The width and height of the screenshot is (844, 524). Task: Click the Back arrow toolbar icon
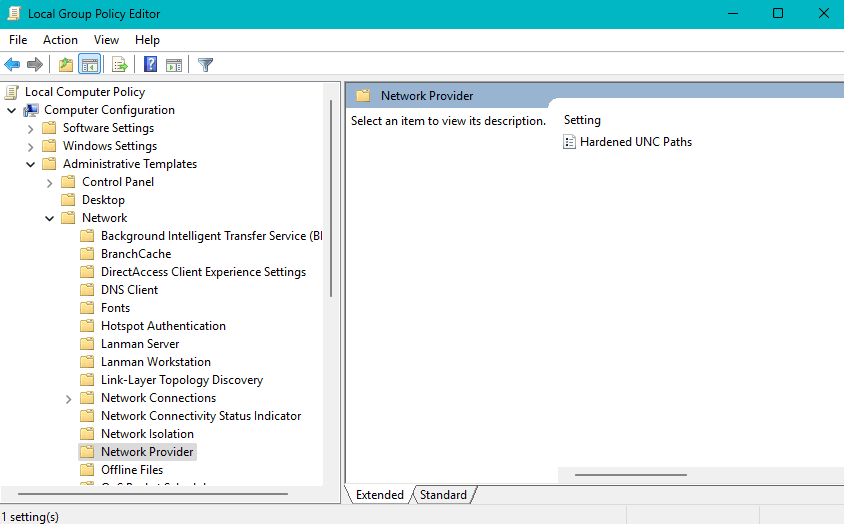(12, 65)
